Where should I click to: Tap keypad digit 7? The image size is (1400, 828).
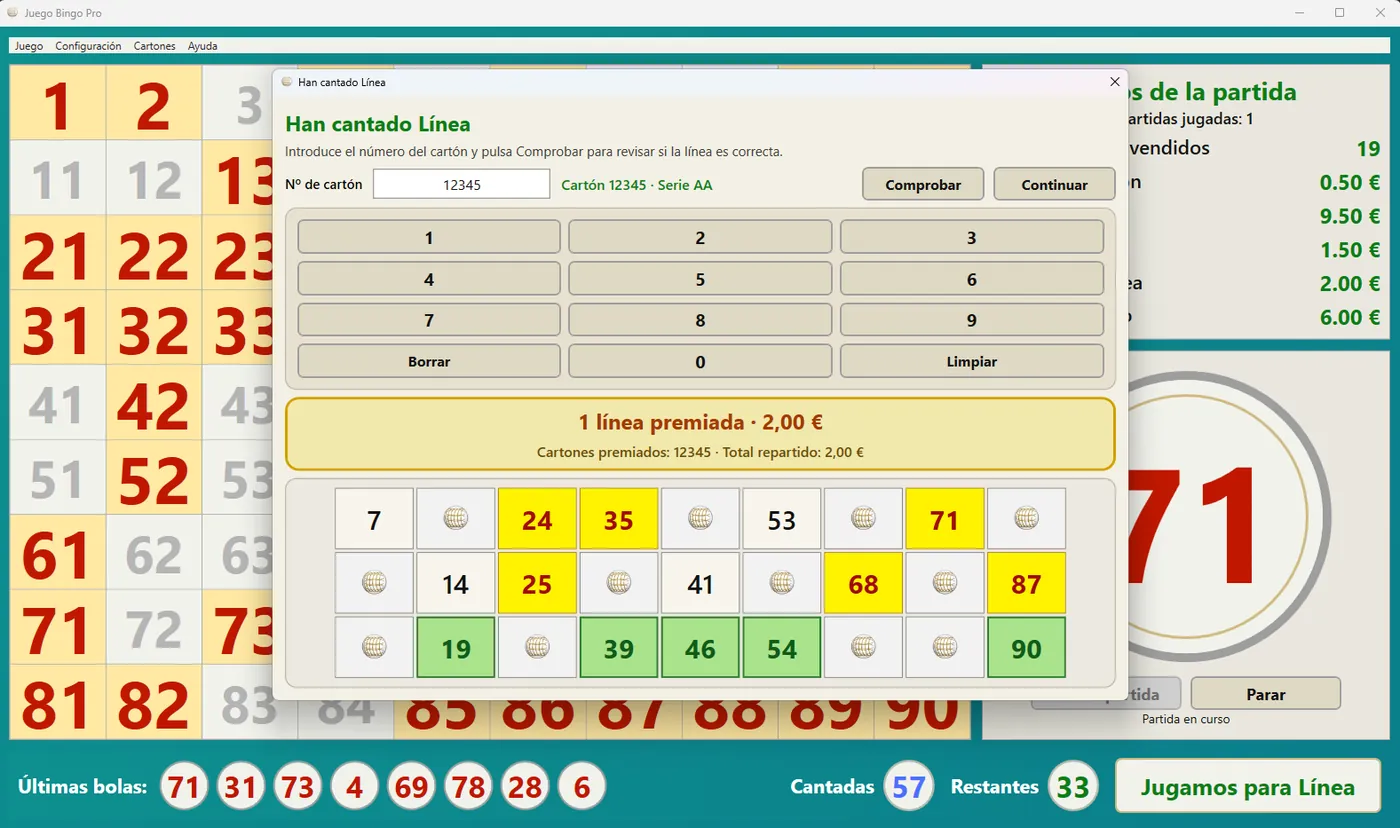(429, 320)
